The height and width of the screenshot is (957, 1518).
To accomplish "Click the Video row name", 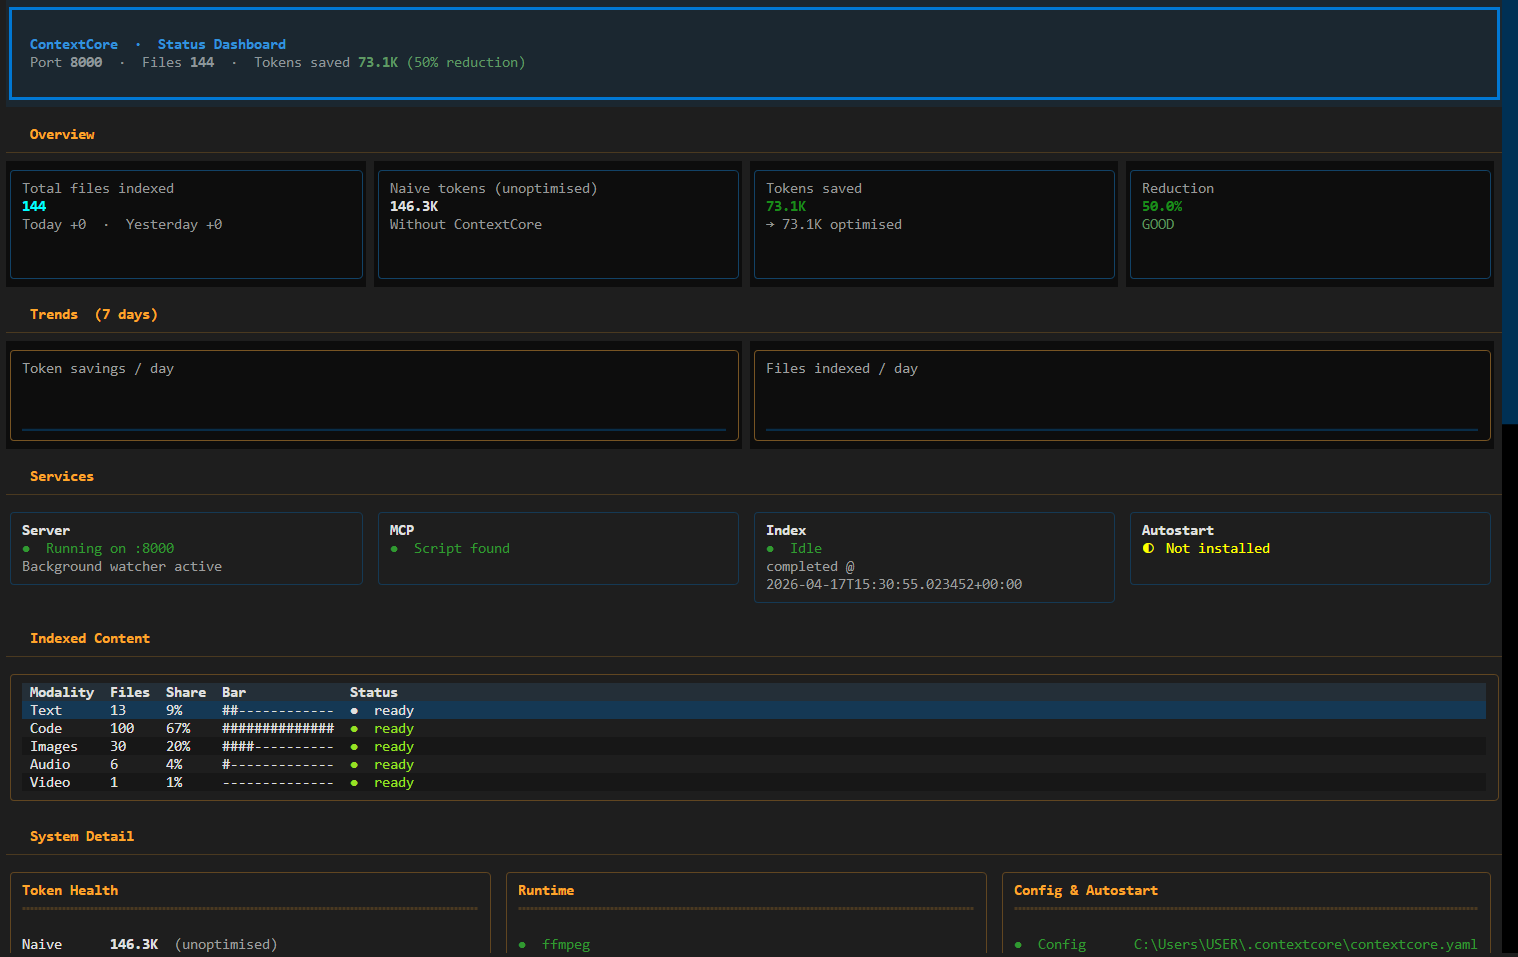I will click(x=50, y=782).
